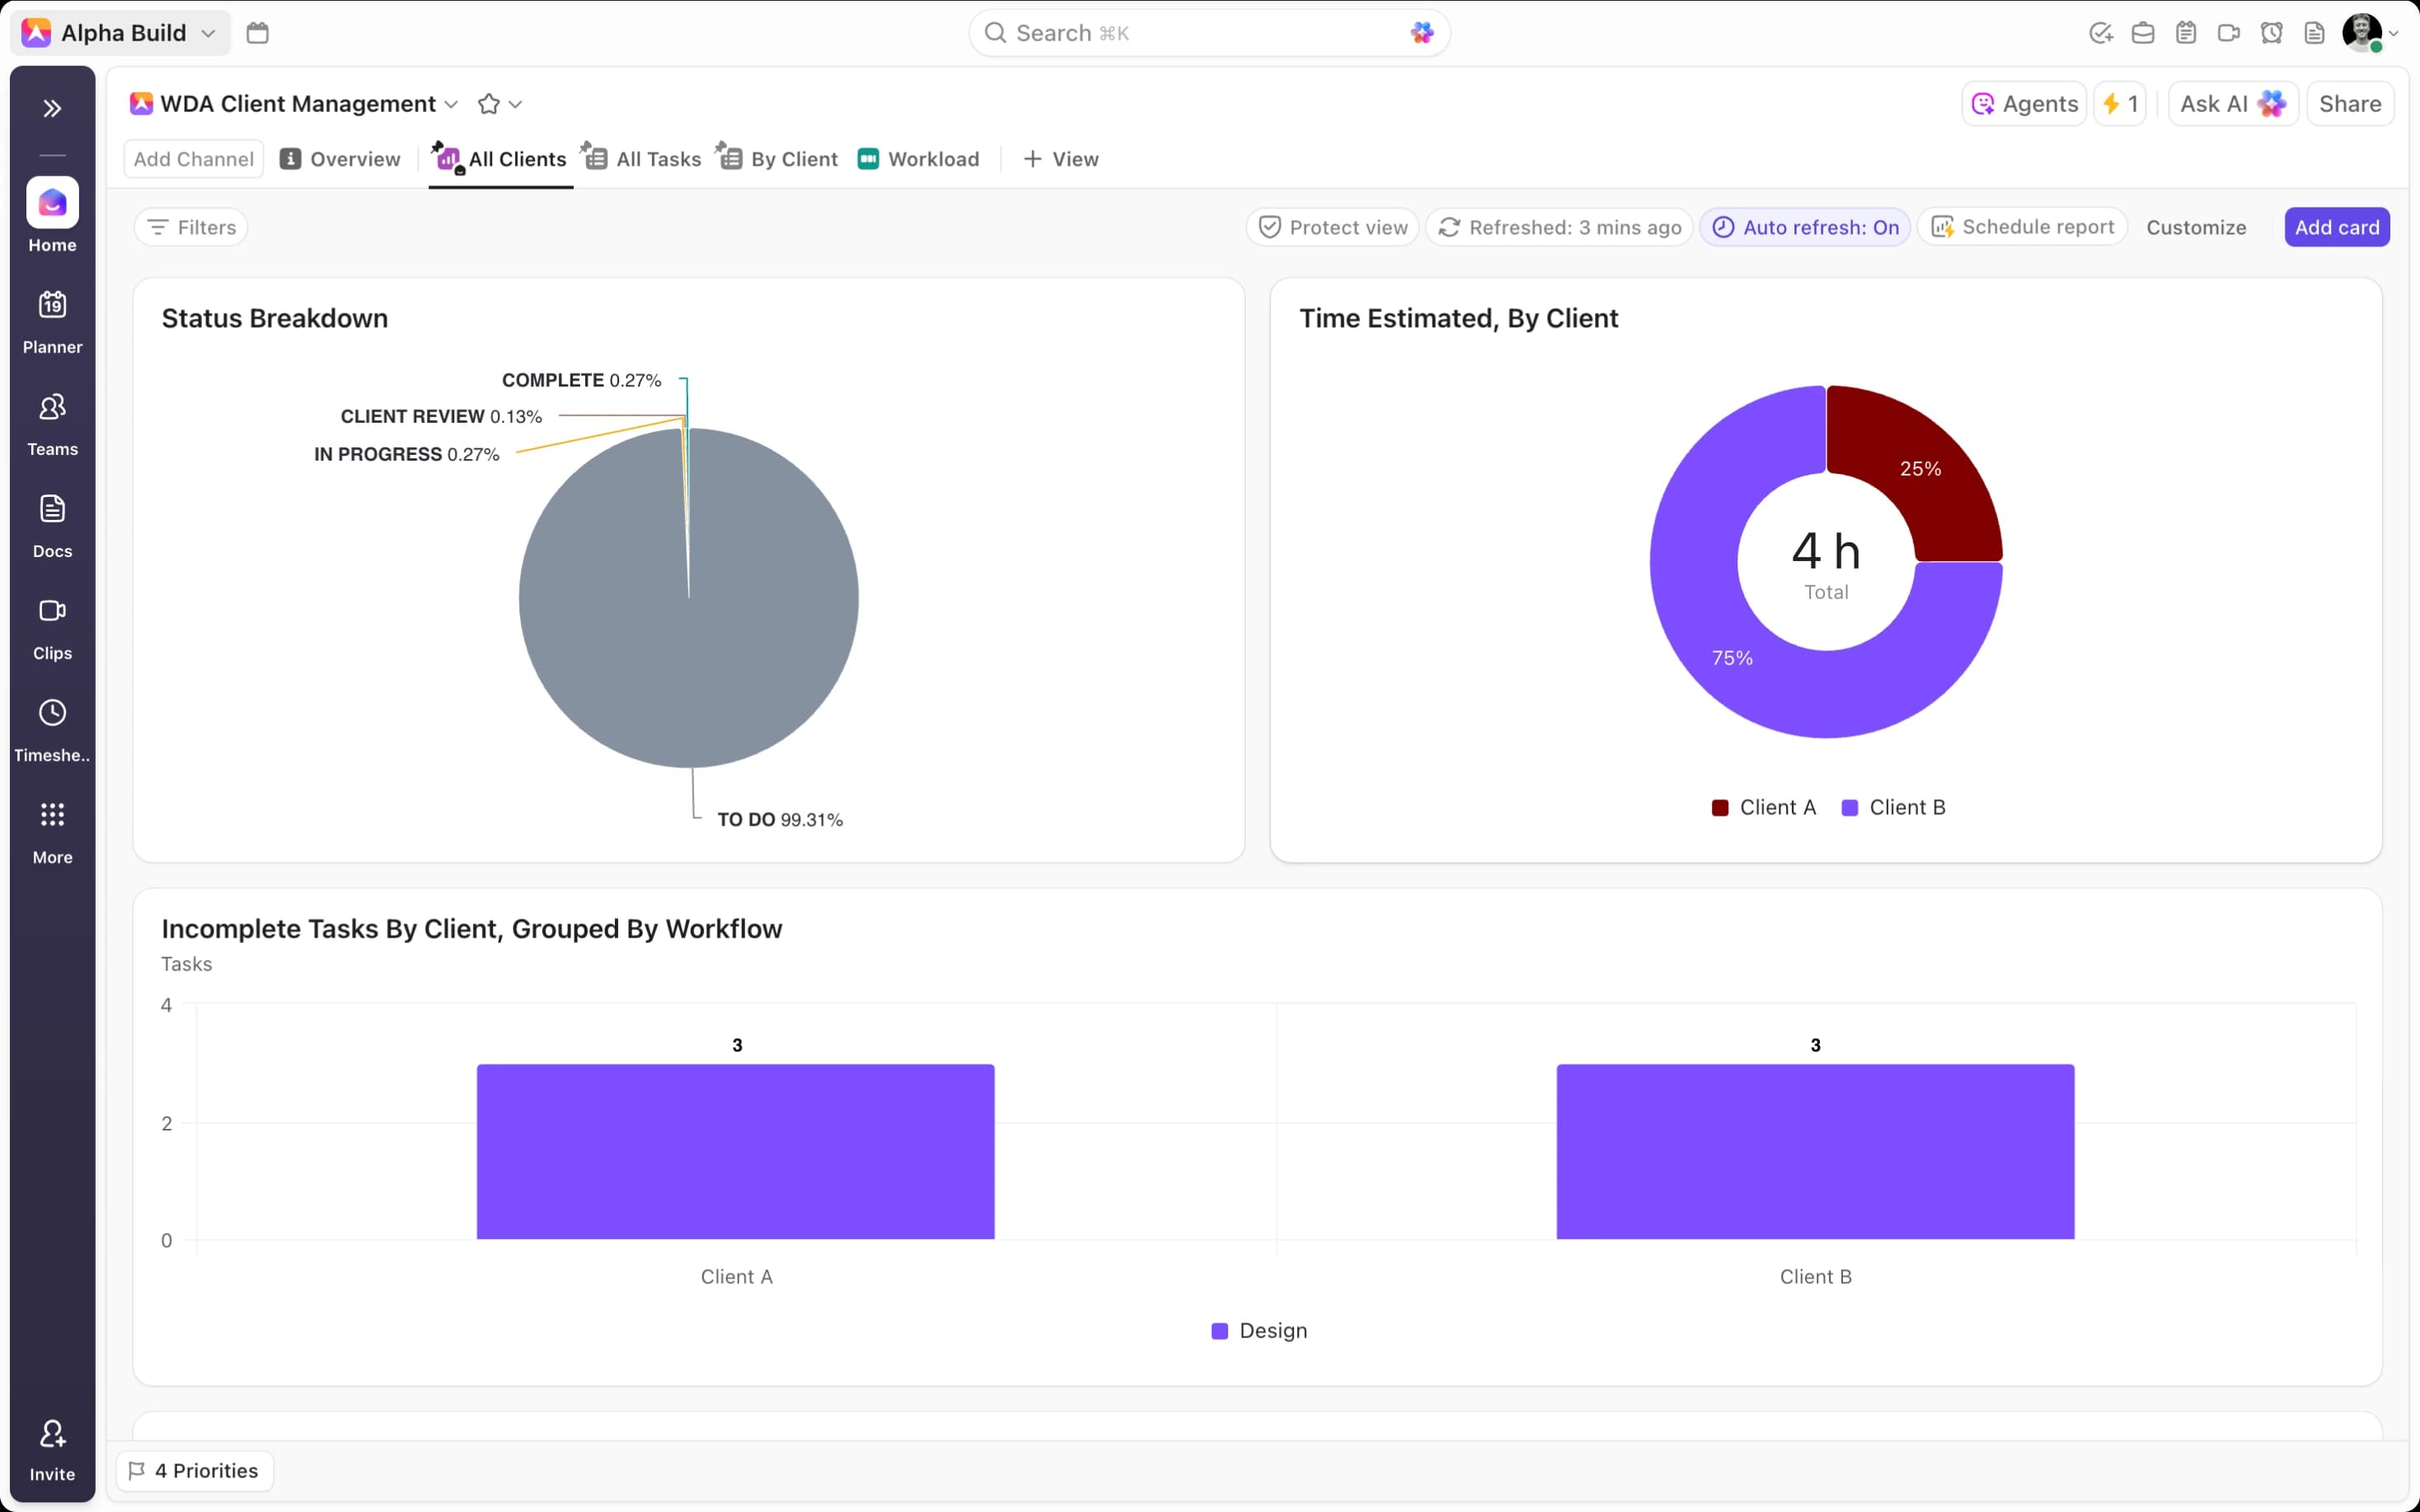Expand WDA Client Management title dropdown
Viewport: 2420px width, 1512px height.
click(x=451, y=104)
